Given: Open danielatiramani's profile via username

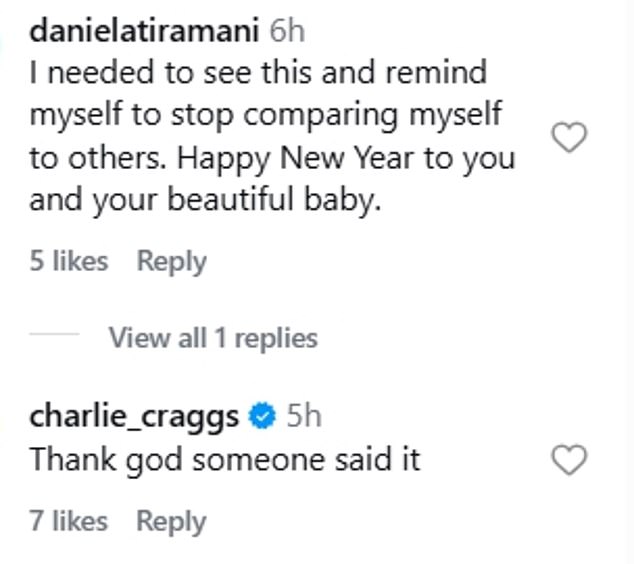Looking at the screenshot, I should click(x=146, y=31).
